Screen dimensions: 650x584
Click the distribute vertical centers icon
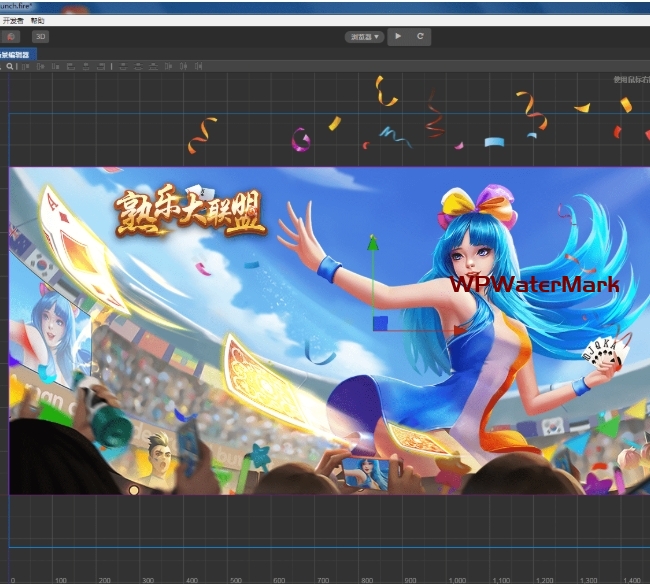(138, 66)
